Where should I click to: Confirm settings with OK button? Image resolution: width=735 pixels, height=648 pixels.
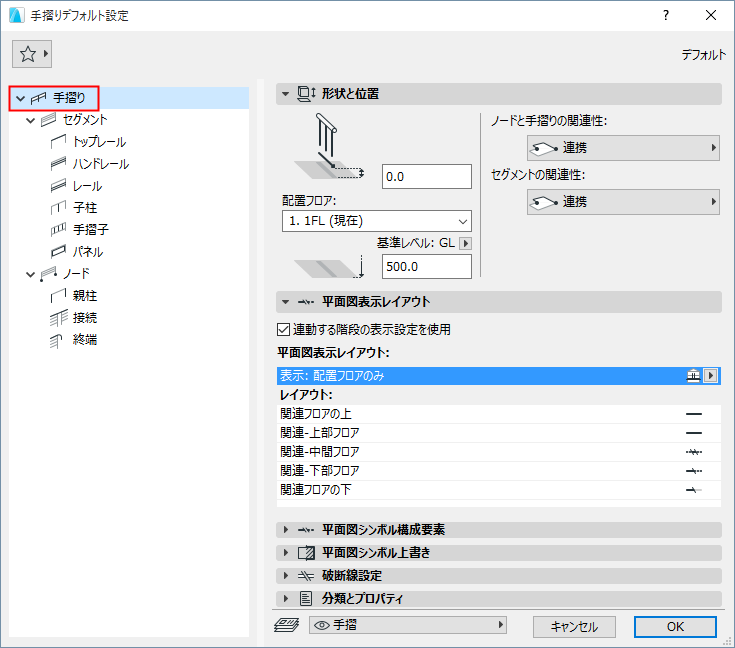[675, 627]
